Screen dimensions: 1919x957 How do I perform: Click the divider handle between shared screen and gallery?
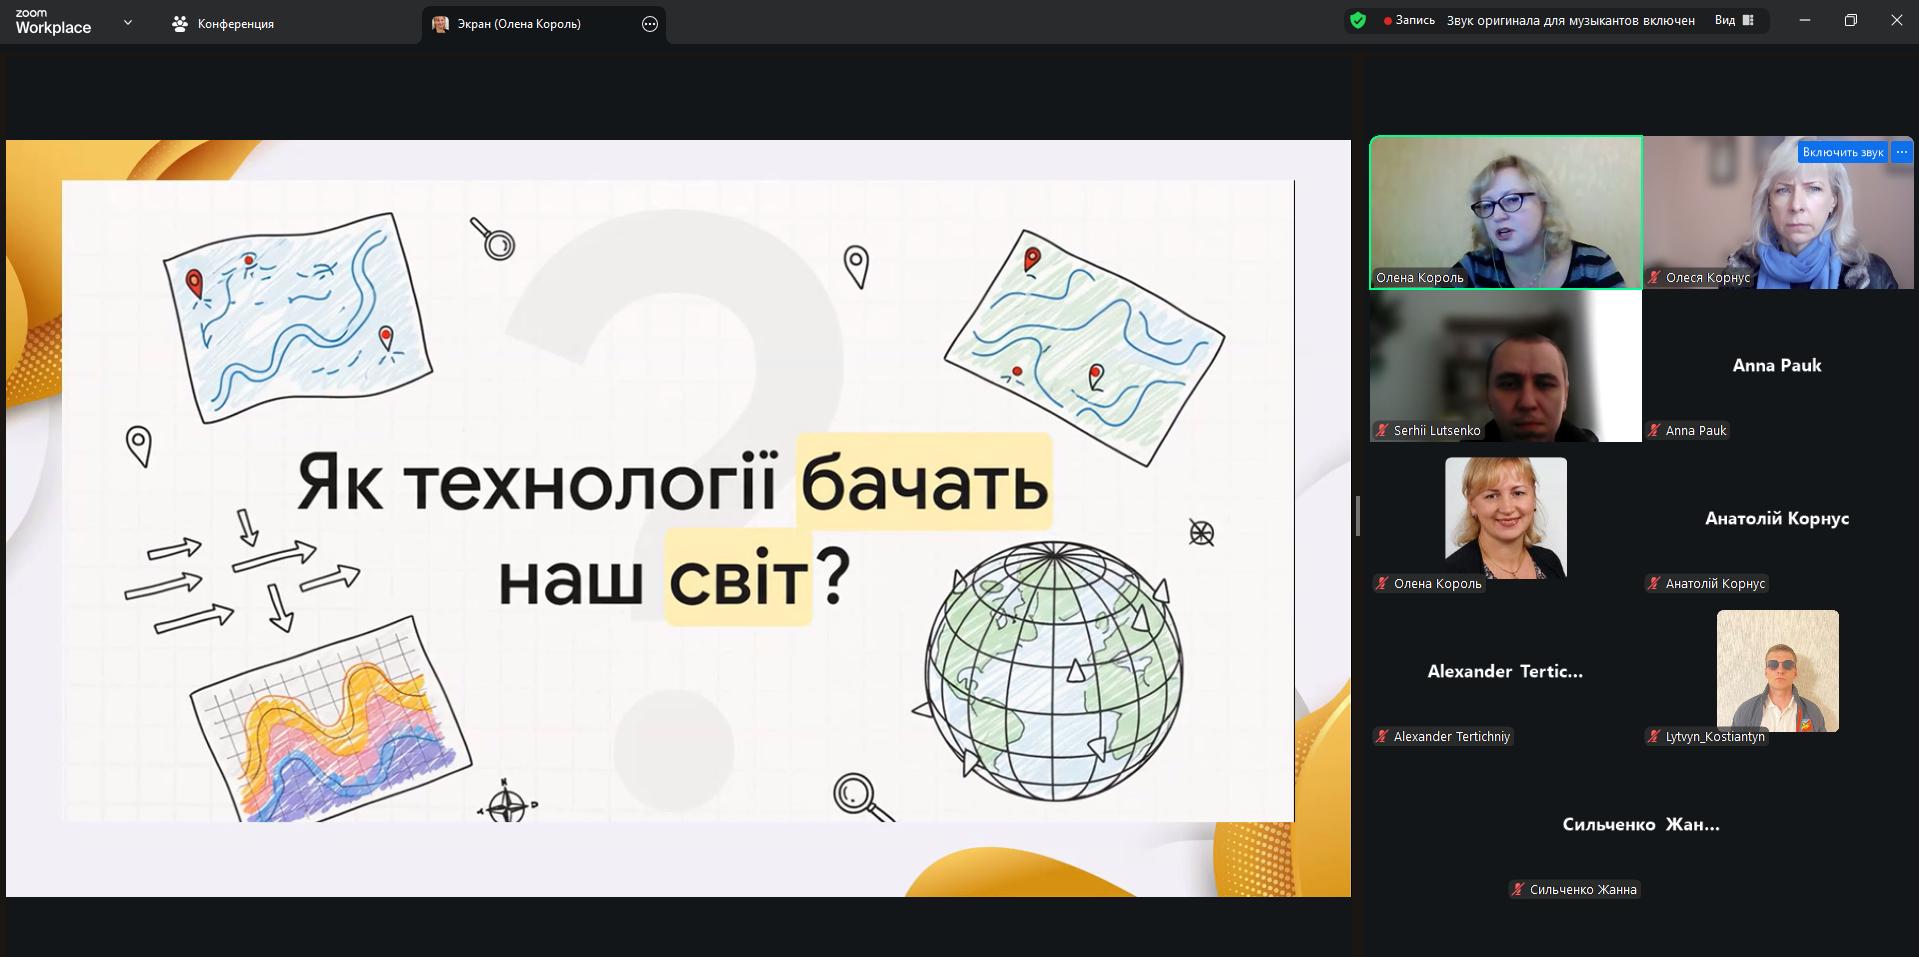point(1358,516)
